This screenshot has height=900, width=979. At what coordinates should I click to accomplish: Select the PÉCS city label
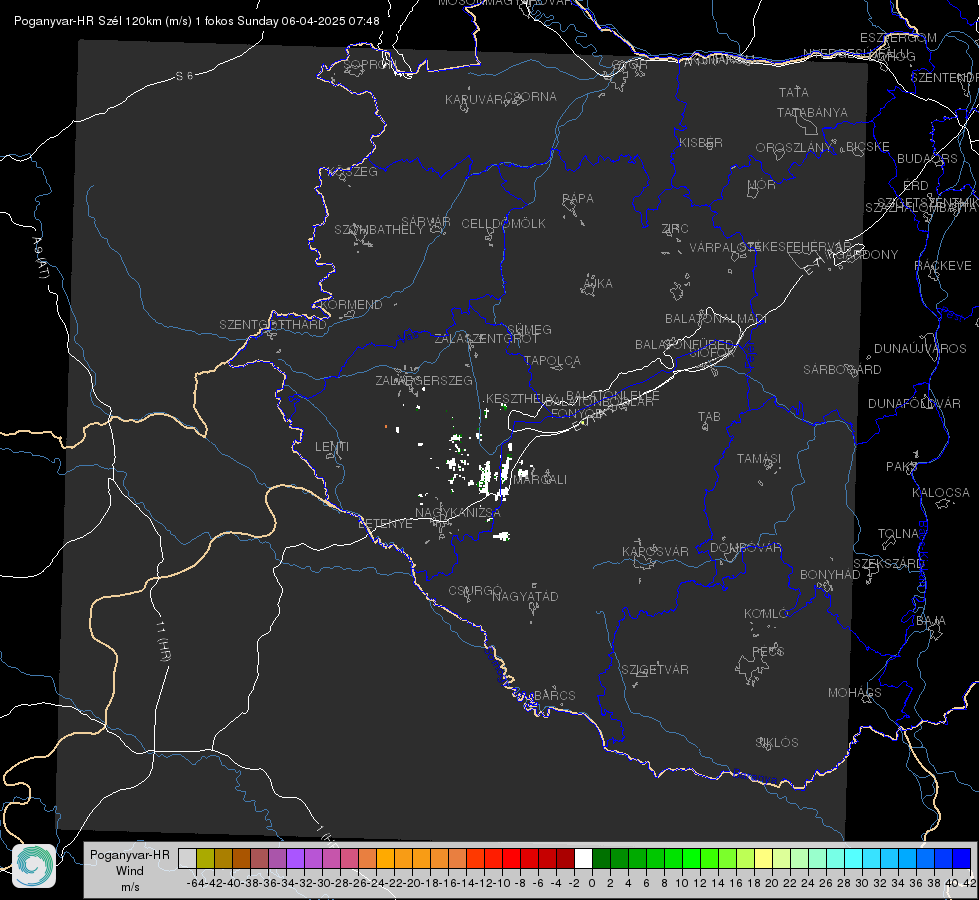[x=768, y=652]
